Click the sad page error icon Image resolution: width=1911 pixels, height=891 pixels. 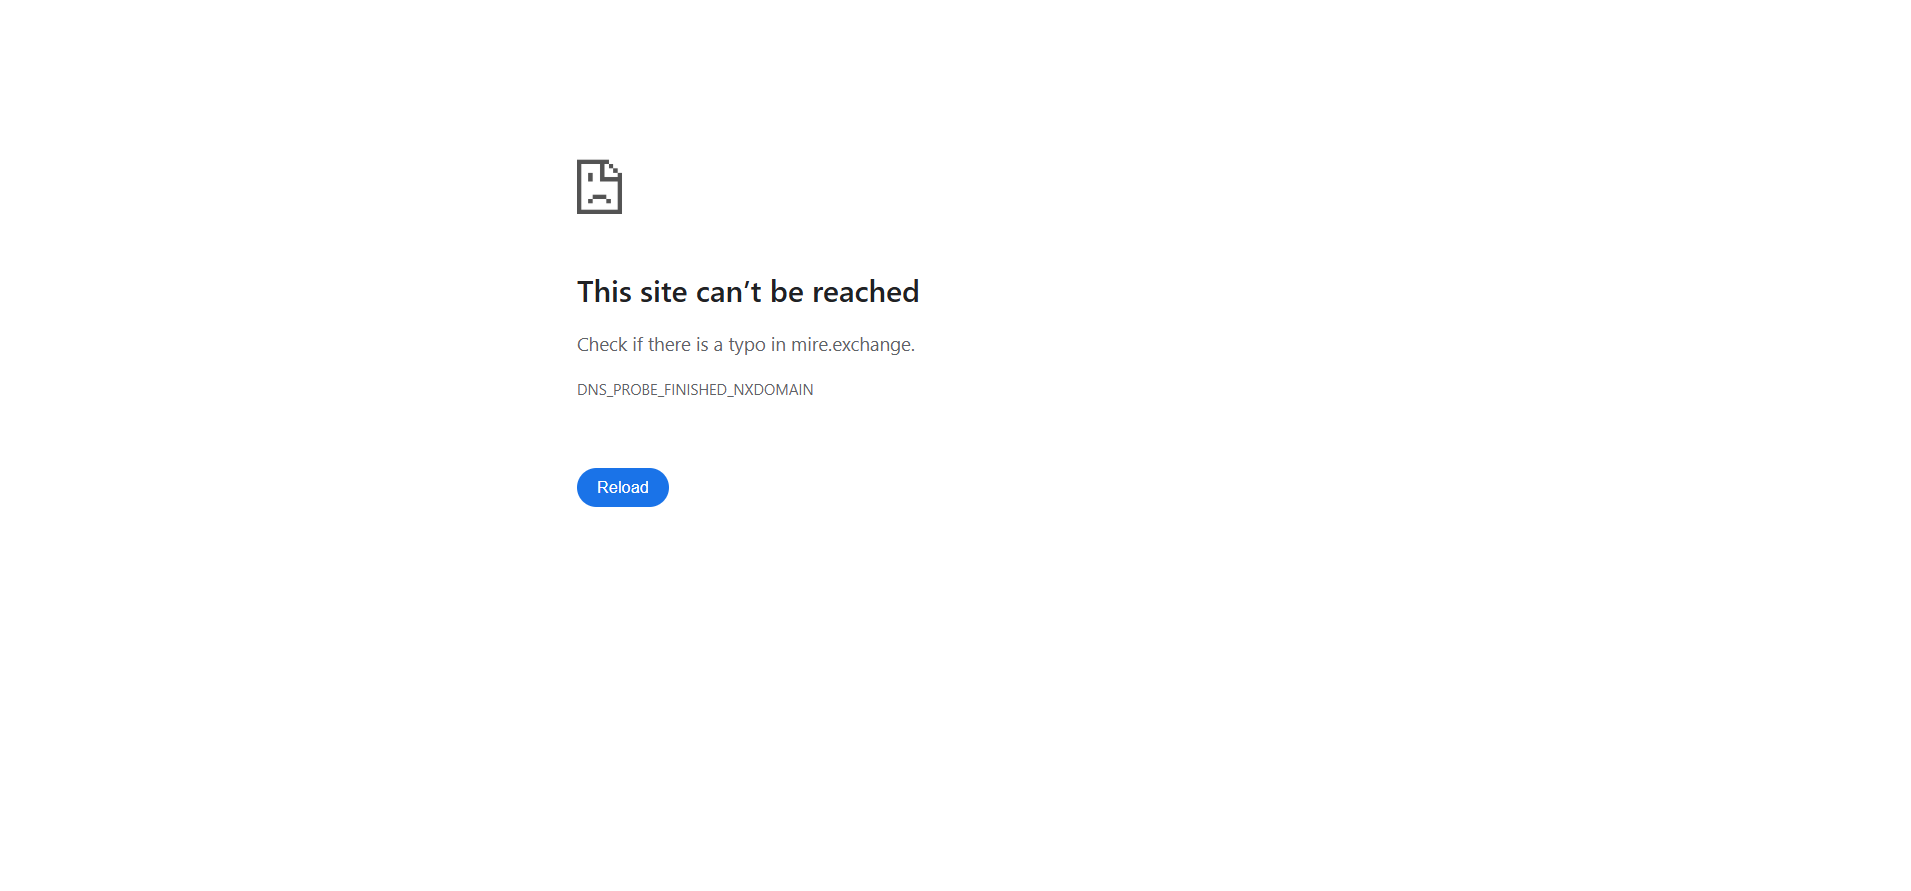coord(599,187)
